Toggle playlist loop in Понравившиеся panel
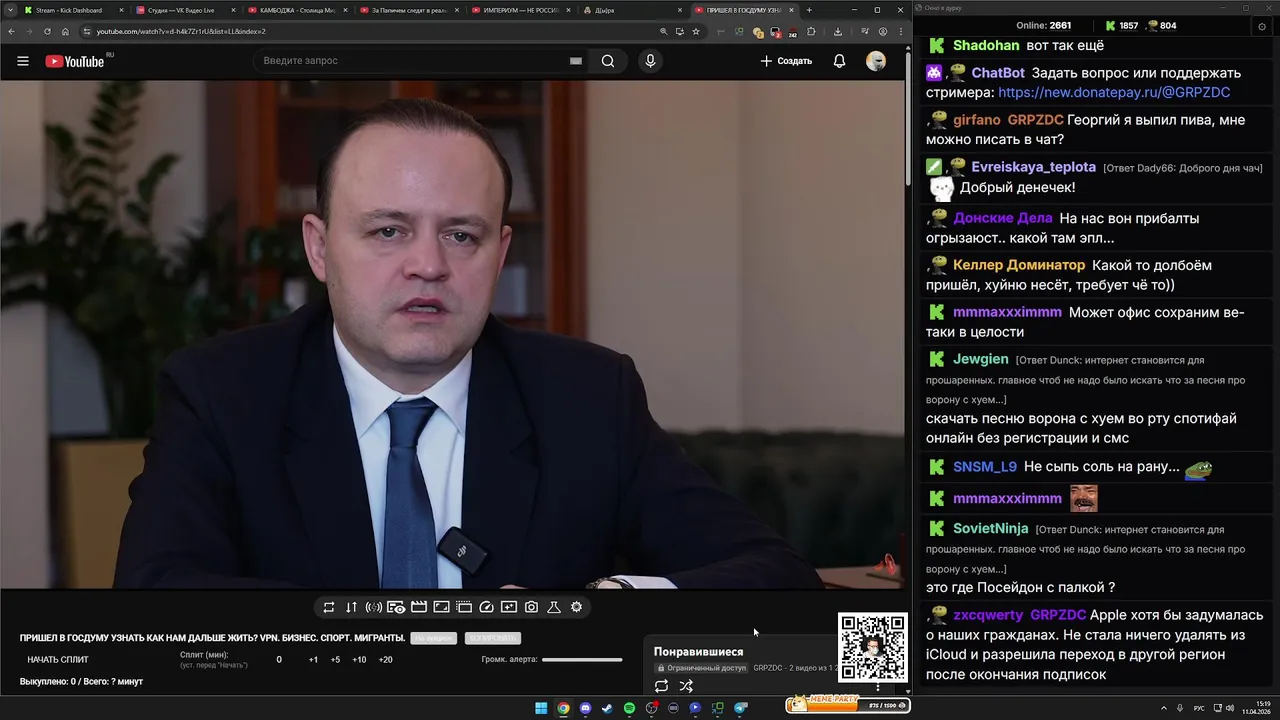1280x720 pixels. 661,686
